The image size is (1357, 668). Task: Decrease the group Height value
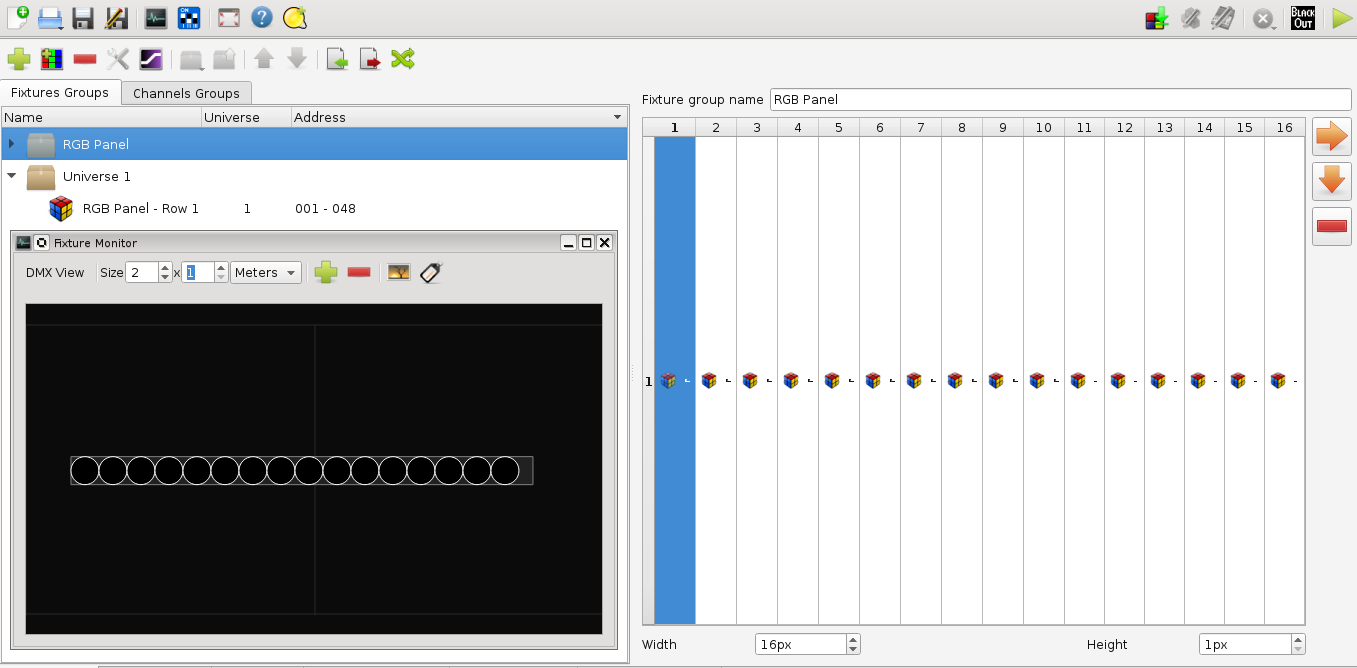click(1298, 650)
